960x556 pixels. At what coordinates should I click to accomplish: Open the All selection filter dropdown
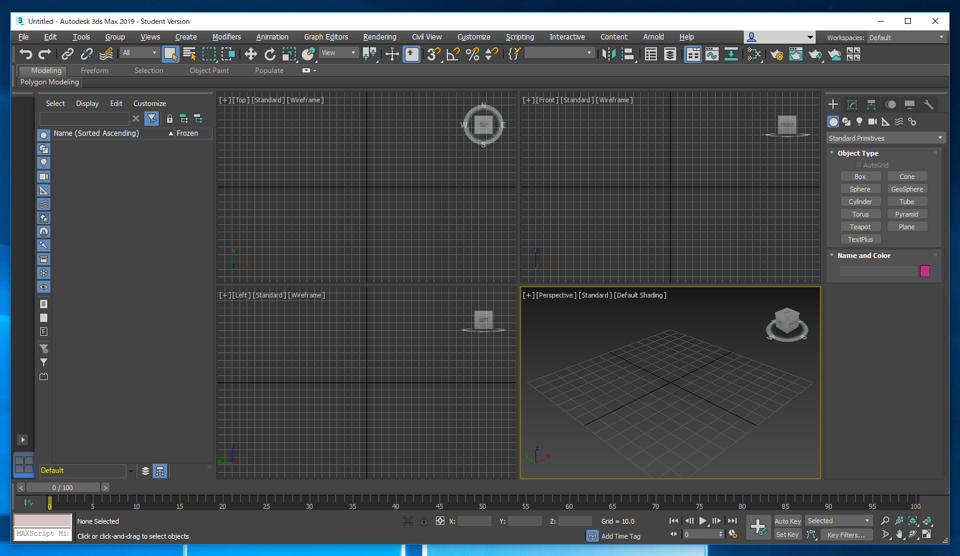[x=140, y=53]
